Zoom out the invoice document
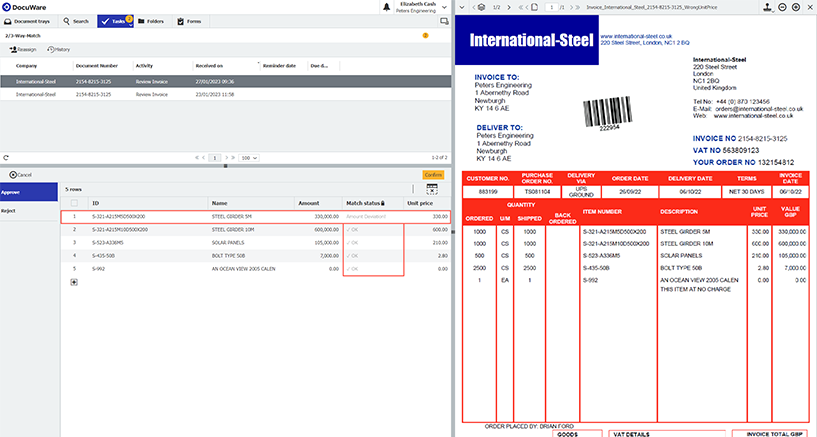The height and width of the screenshot is (437, 817). (782, 7)
